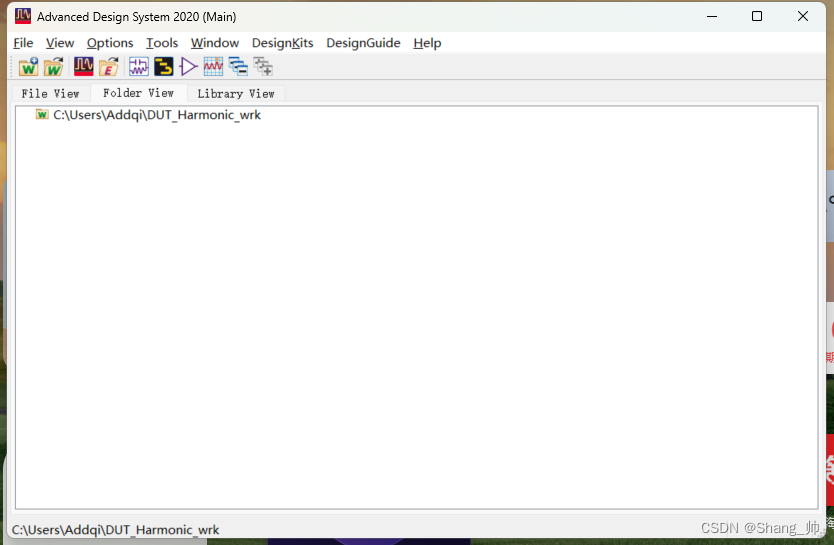Show all windows using greyed toolbar icon
This screenshot has width=834, height=545.
pyautogui.click(x=263, y=67)
